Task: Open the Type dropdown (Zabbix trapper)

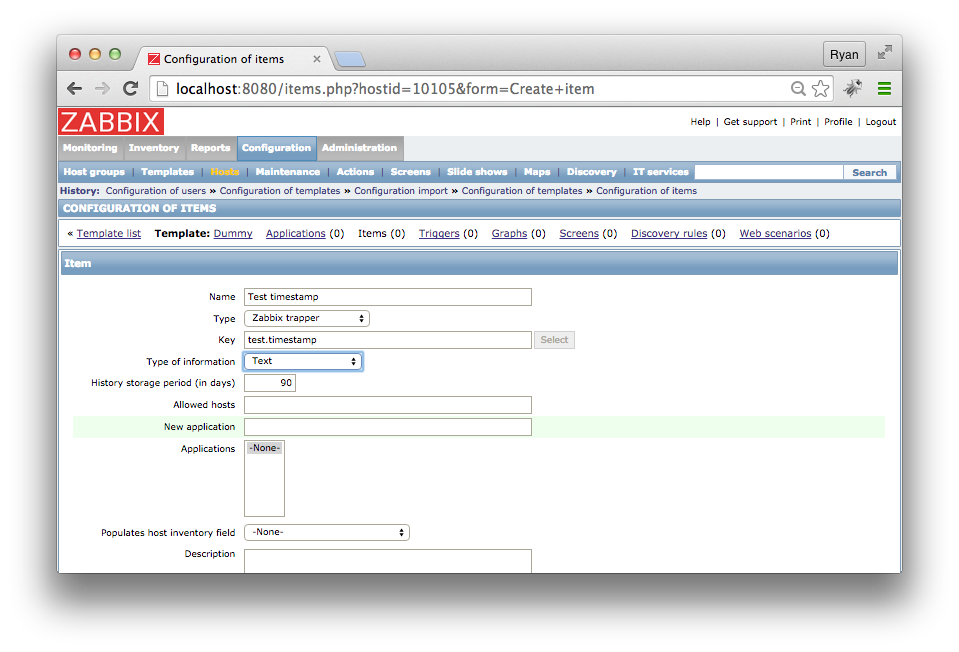Action: [307, 318]
